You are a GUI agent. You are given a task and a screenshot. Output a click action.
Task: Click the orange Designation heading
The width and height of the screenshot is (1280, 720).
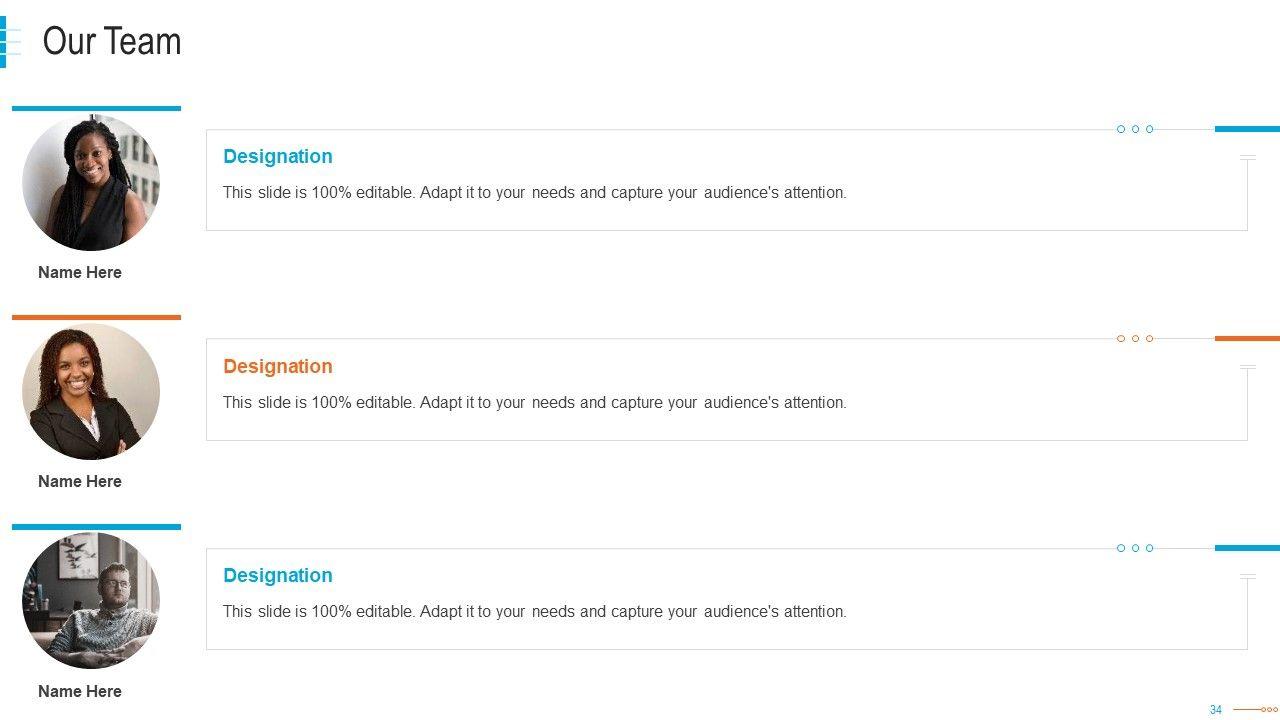click(278, 366)
